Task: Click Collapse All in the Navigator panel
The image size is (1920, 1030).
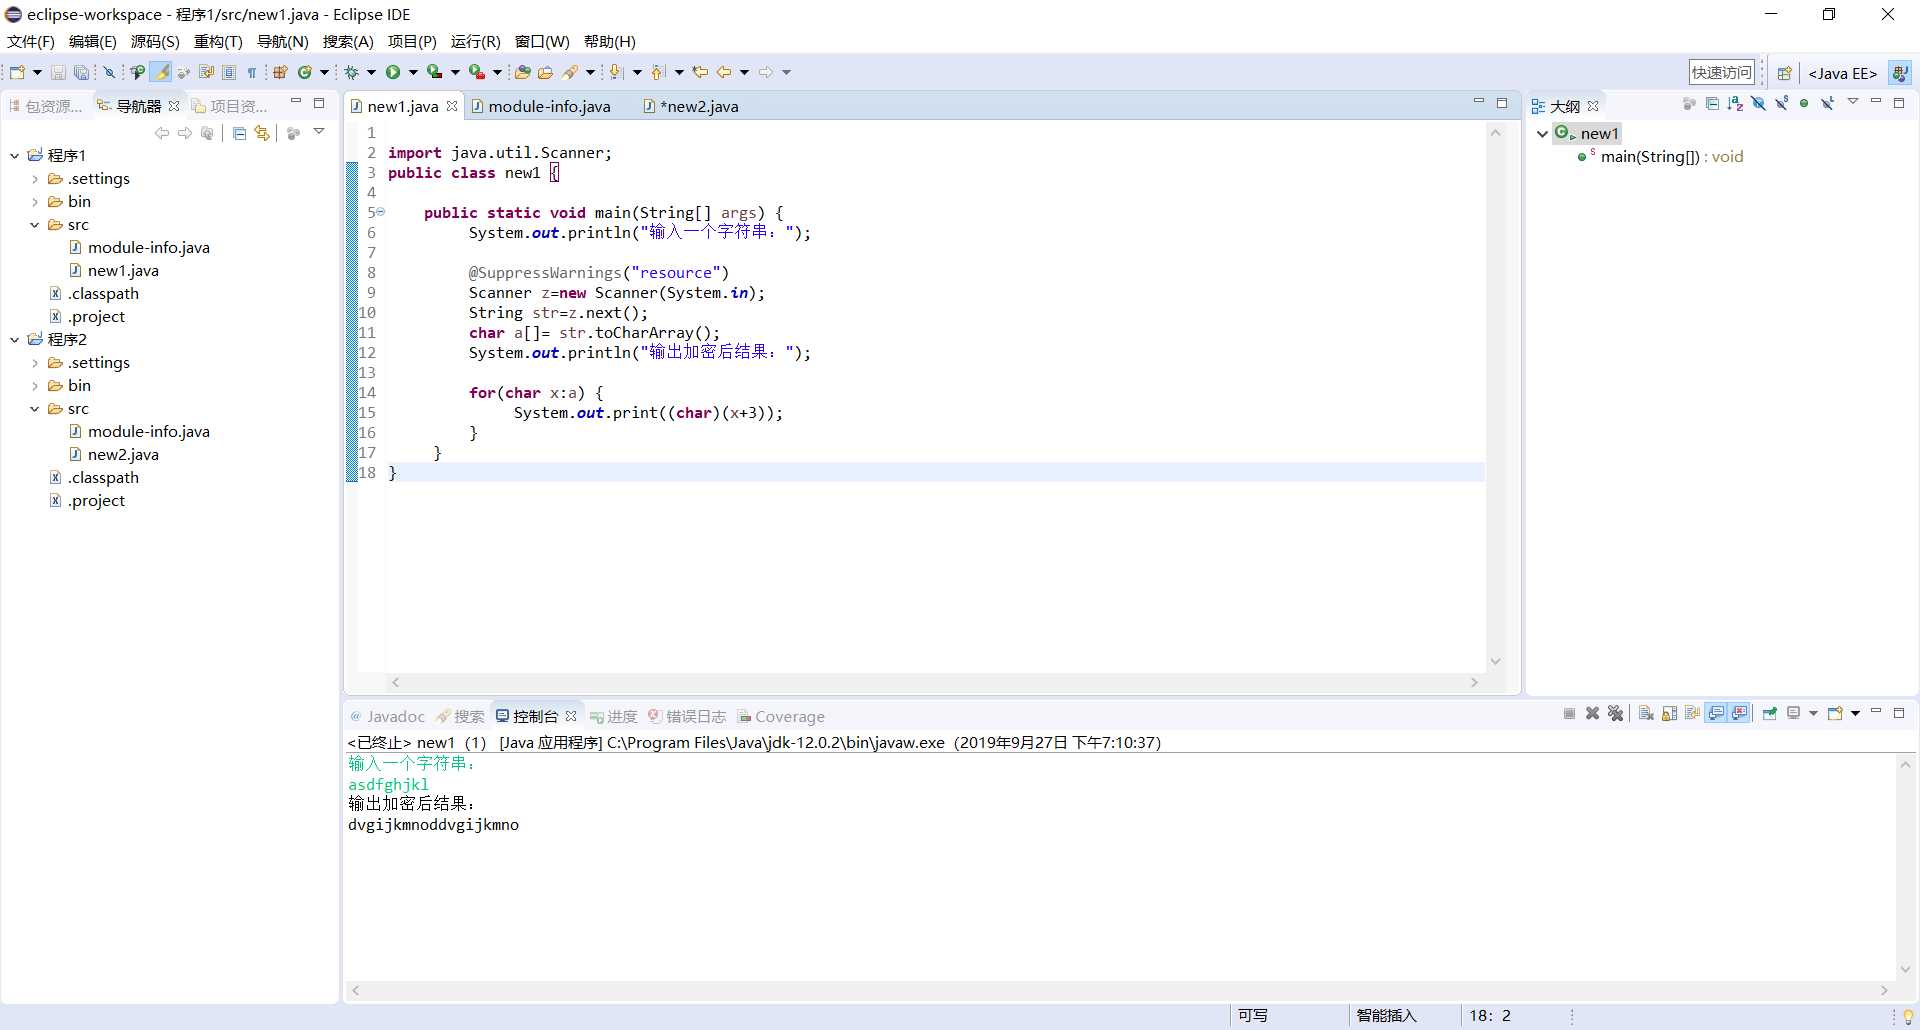Action: [239, 133]
